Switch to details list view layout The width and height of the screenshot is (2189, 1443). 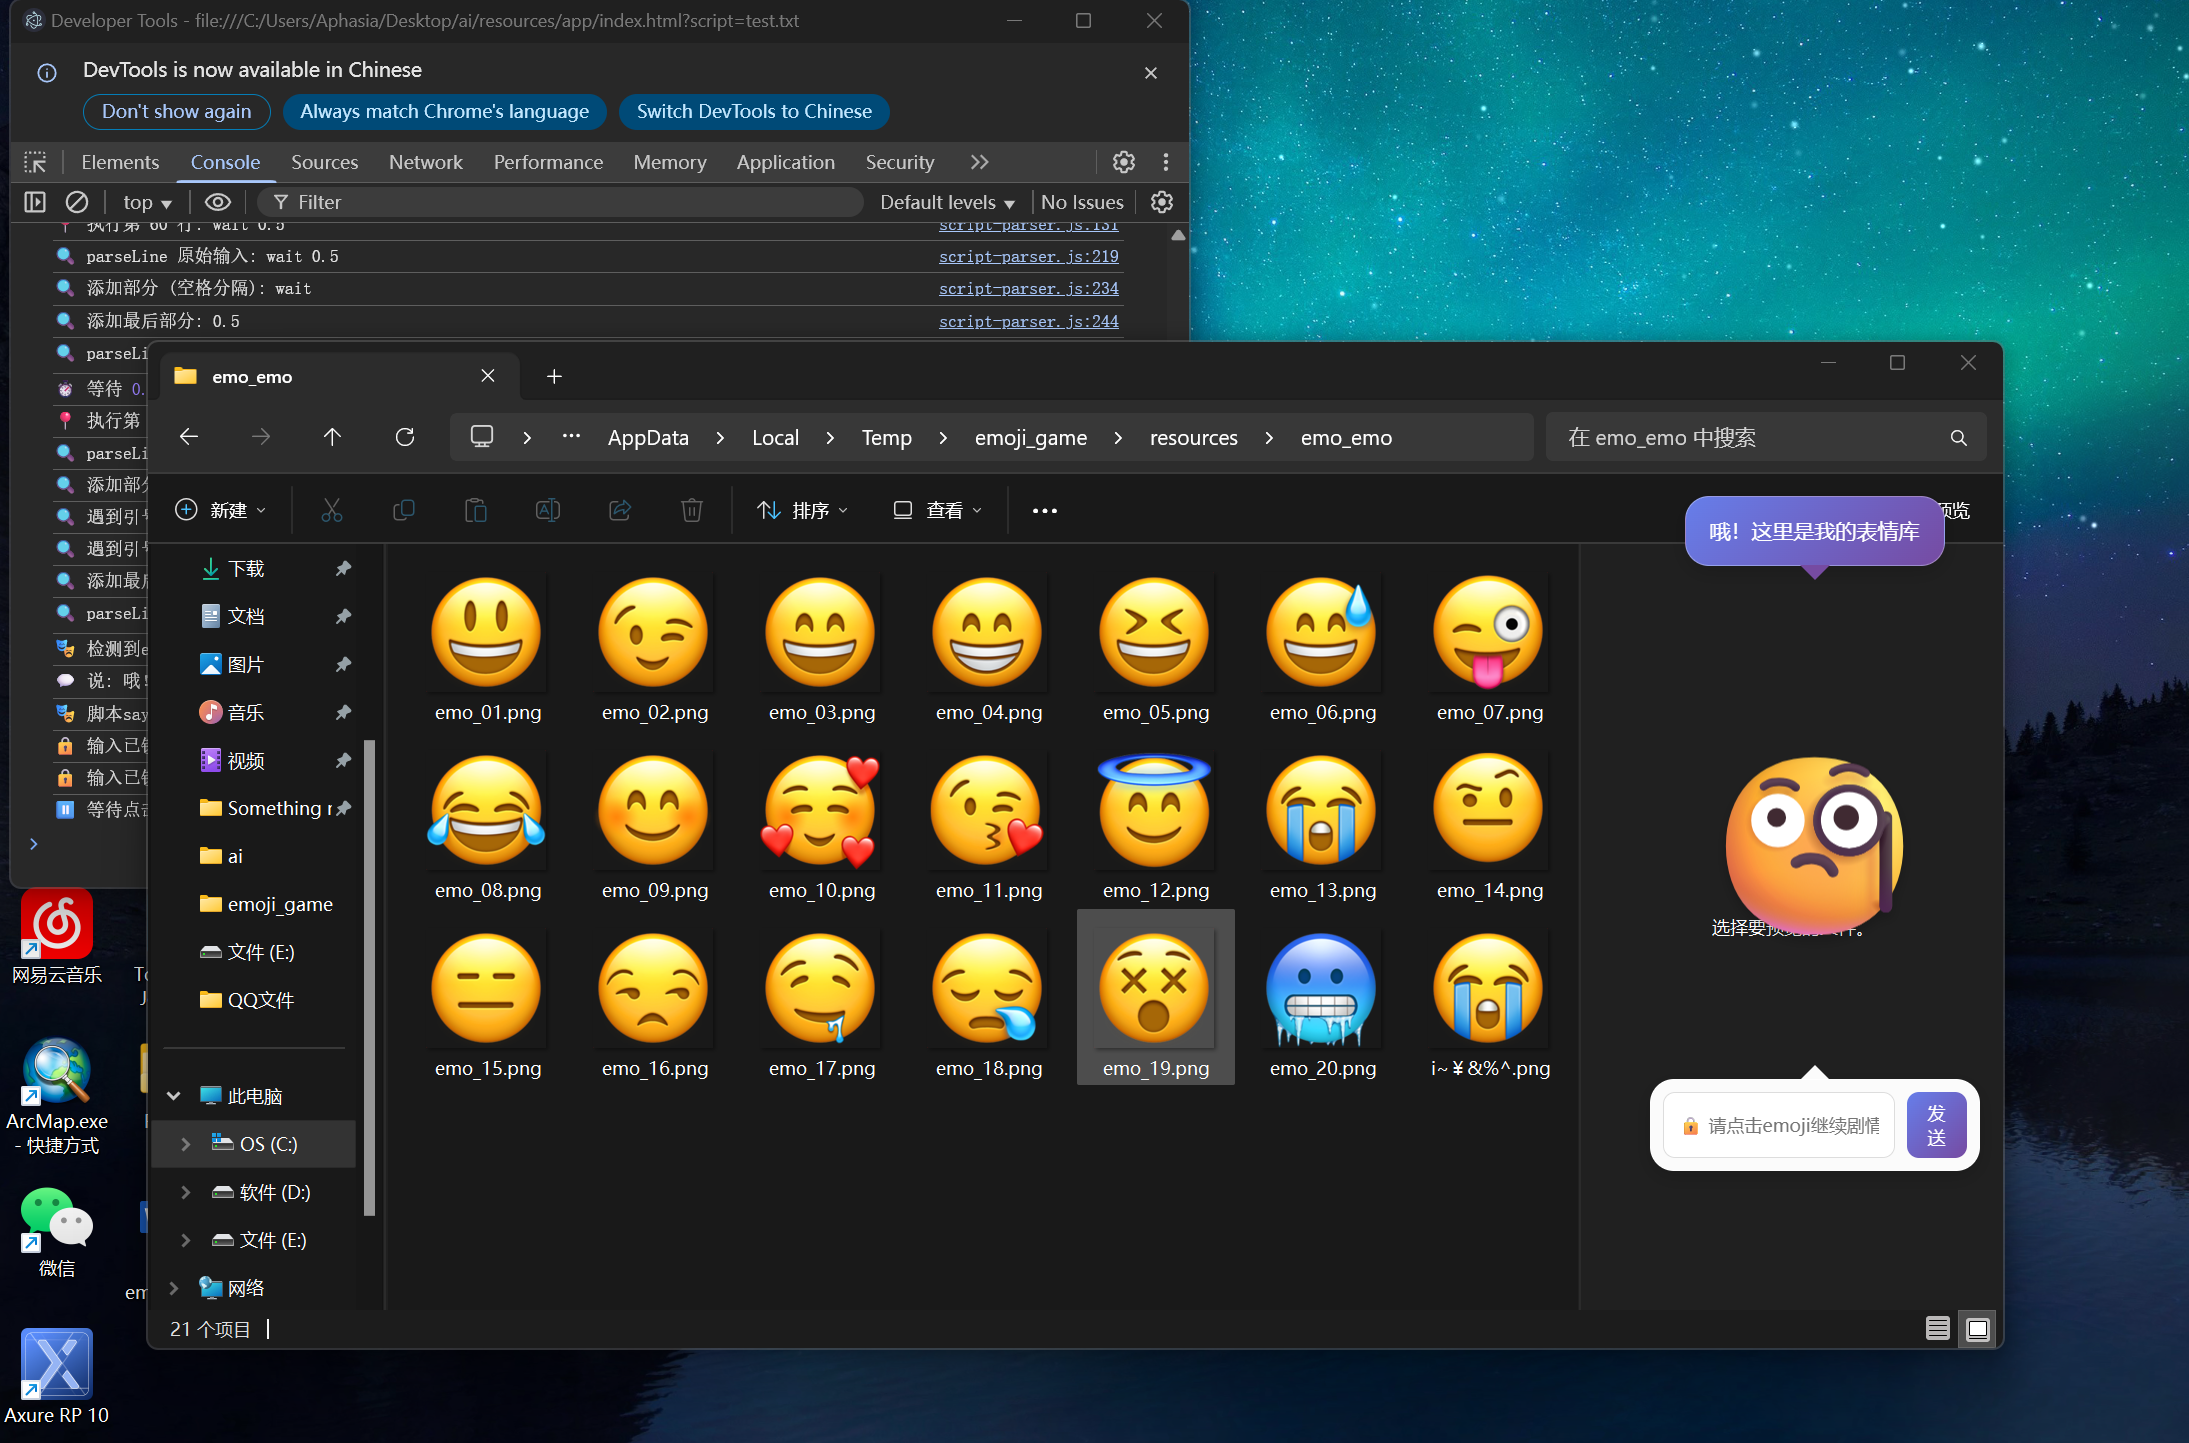(x=1937, y=1328)
